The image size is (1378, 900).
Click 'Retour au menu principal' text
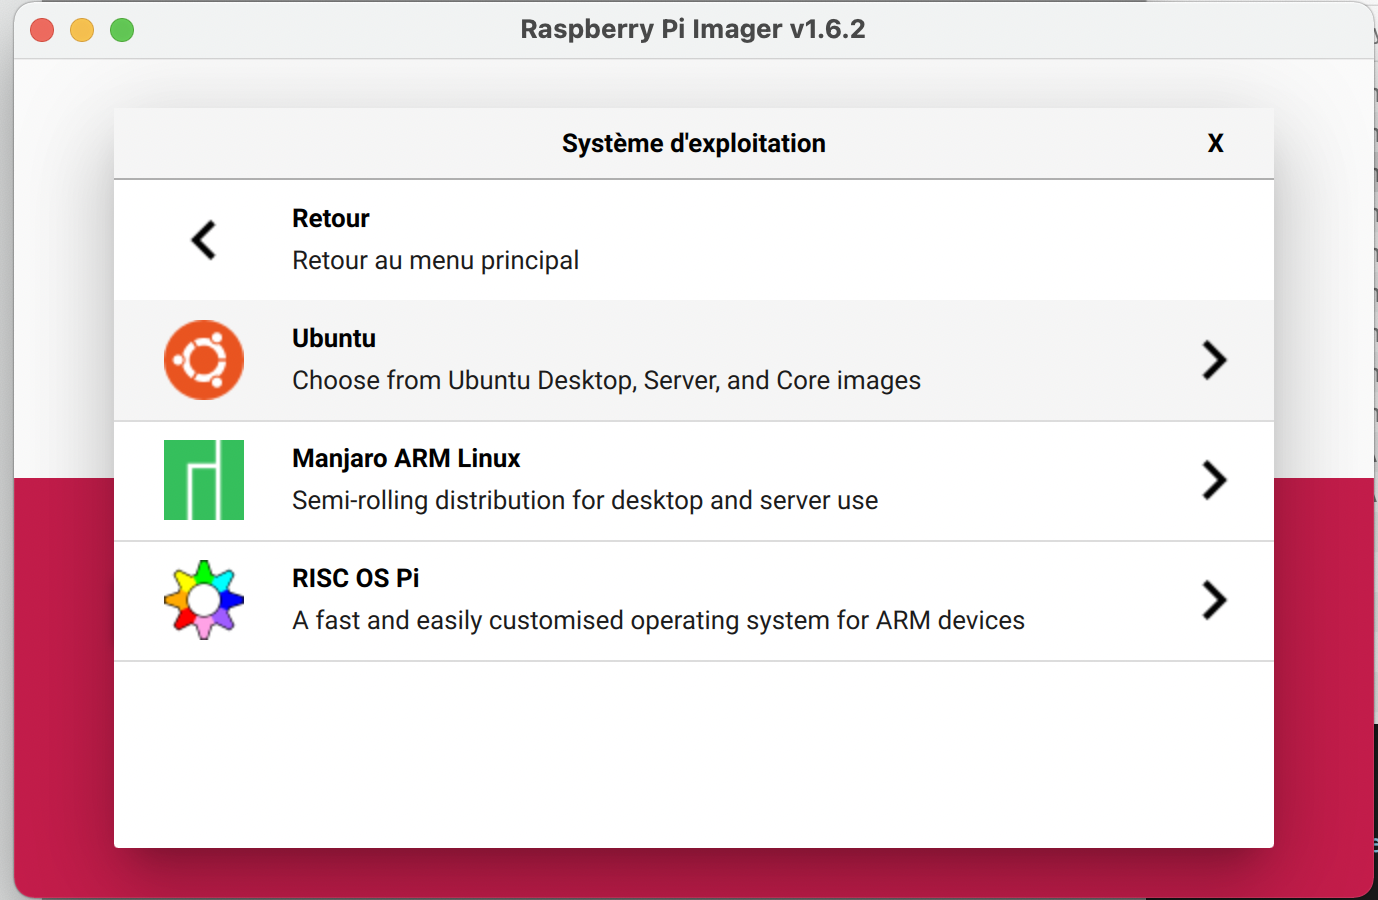[436, 260]
